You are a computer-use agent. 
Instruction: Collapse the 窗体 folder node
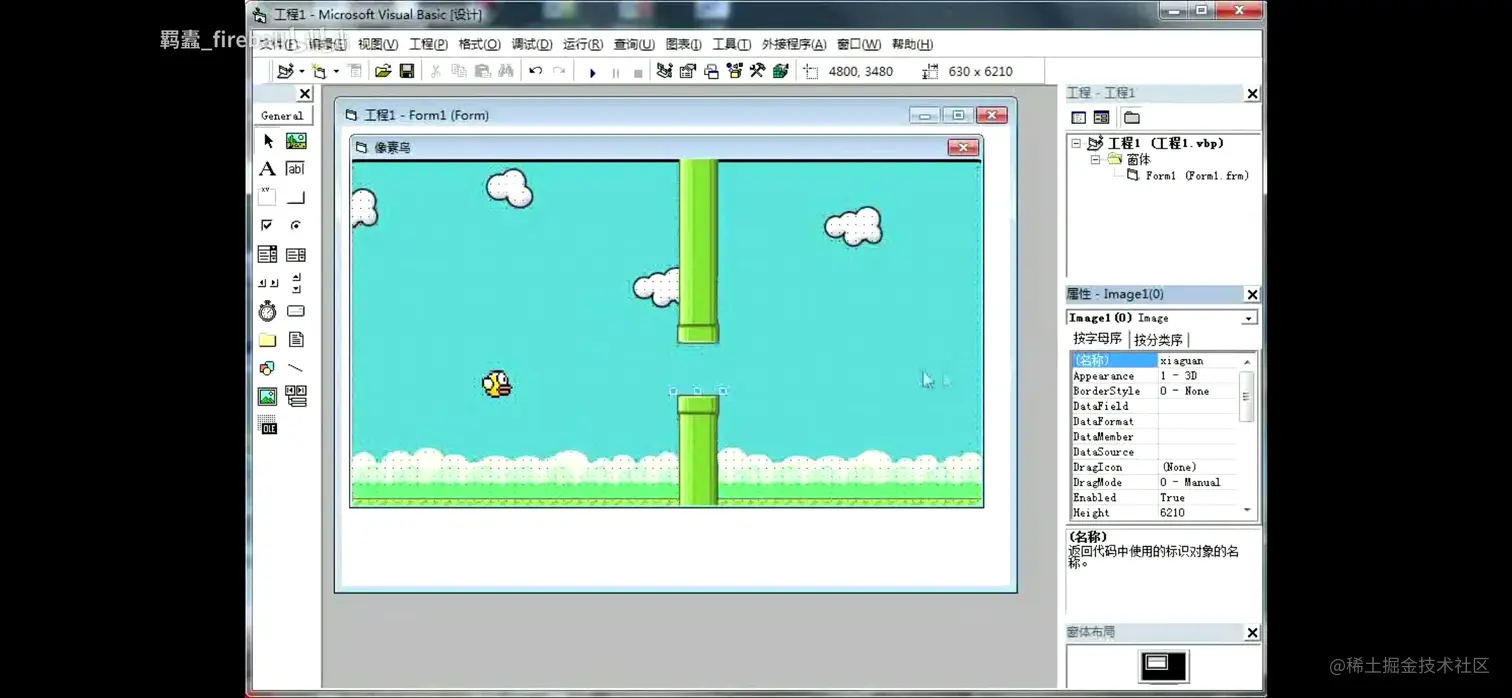pos(1095,159)
